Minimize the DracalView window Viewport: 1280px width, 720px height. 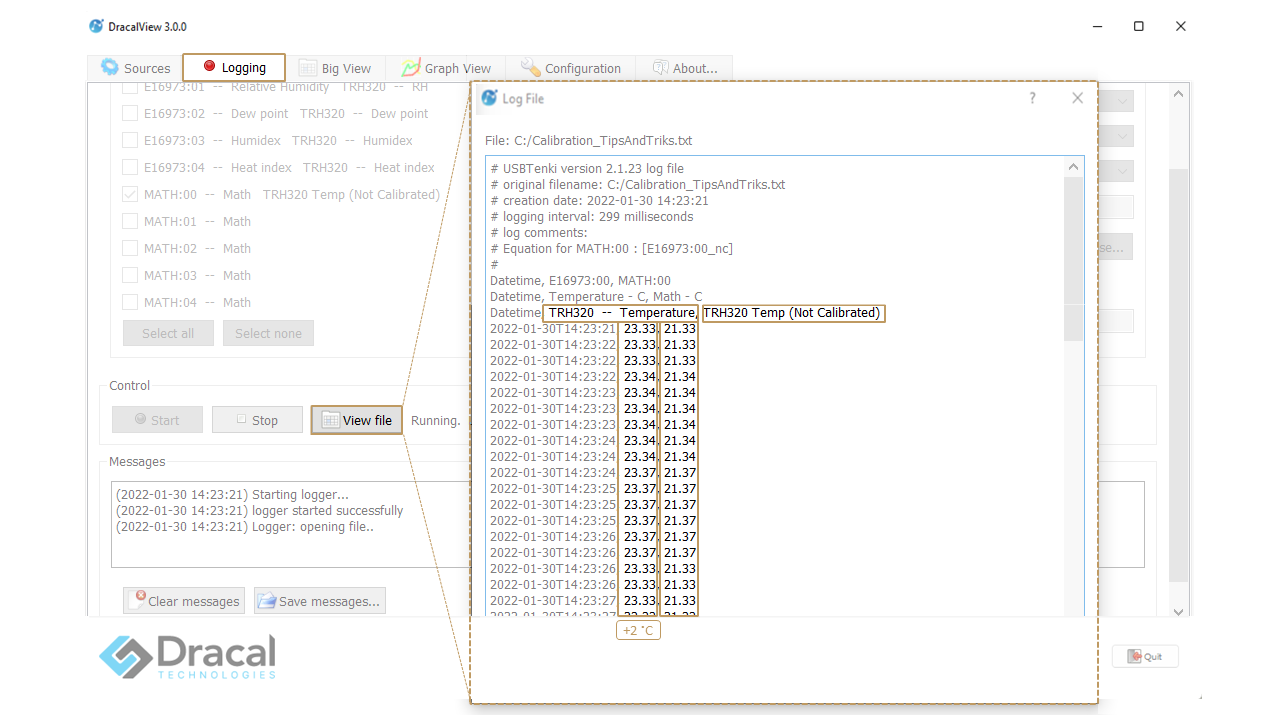tap(1096, 26)
